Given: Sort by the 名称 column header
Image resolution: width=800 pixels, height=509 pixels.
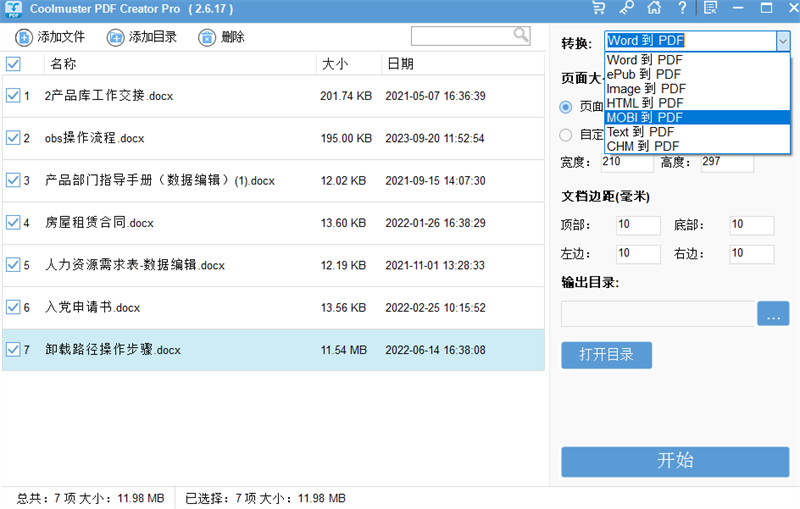Looking at the screenshot, I should 63,64.
